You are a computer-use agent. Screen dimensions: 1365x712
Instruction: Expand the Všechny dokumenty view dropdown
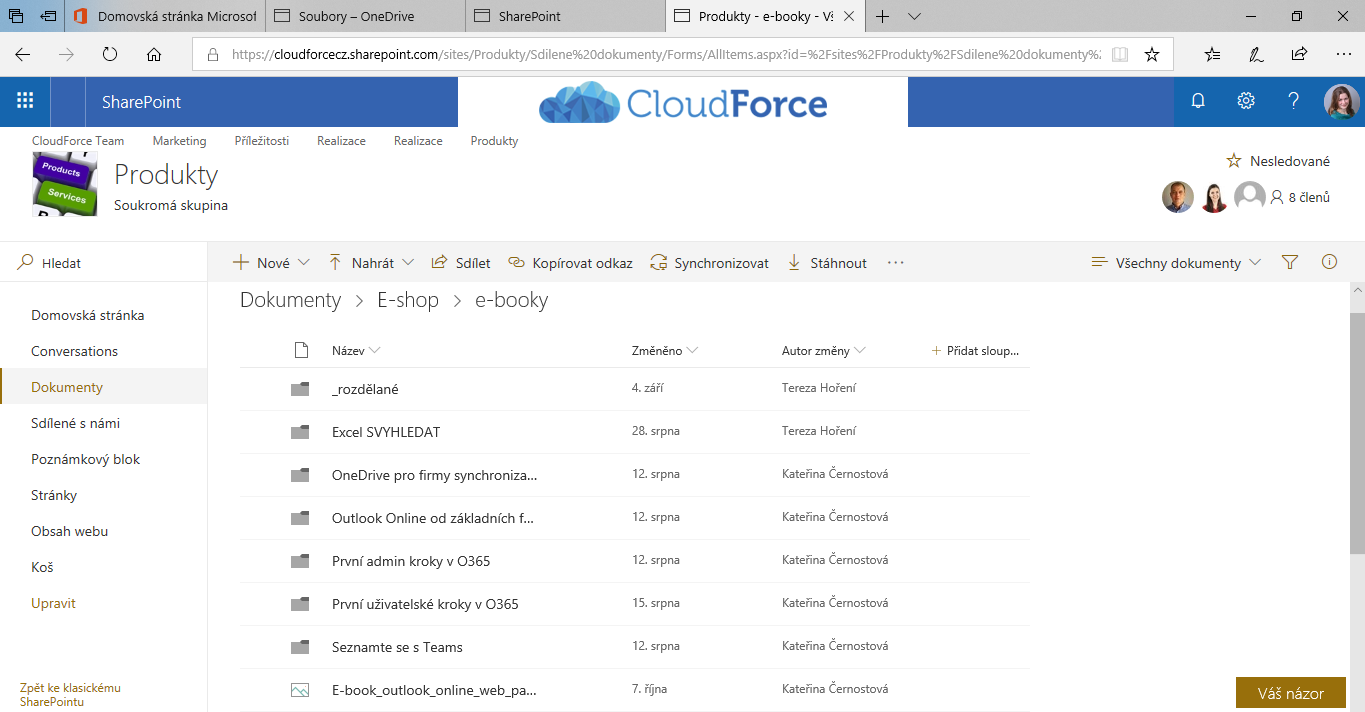(1176, 263)
